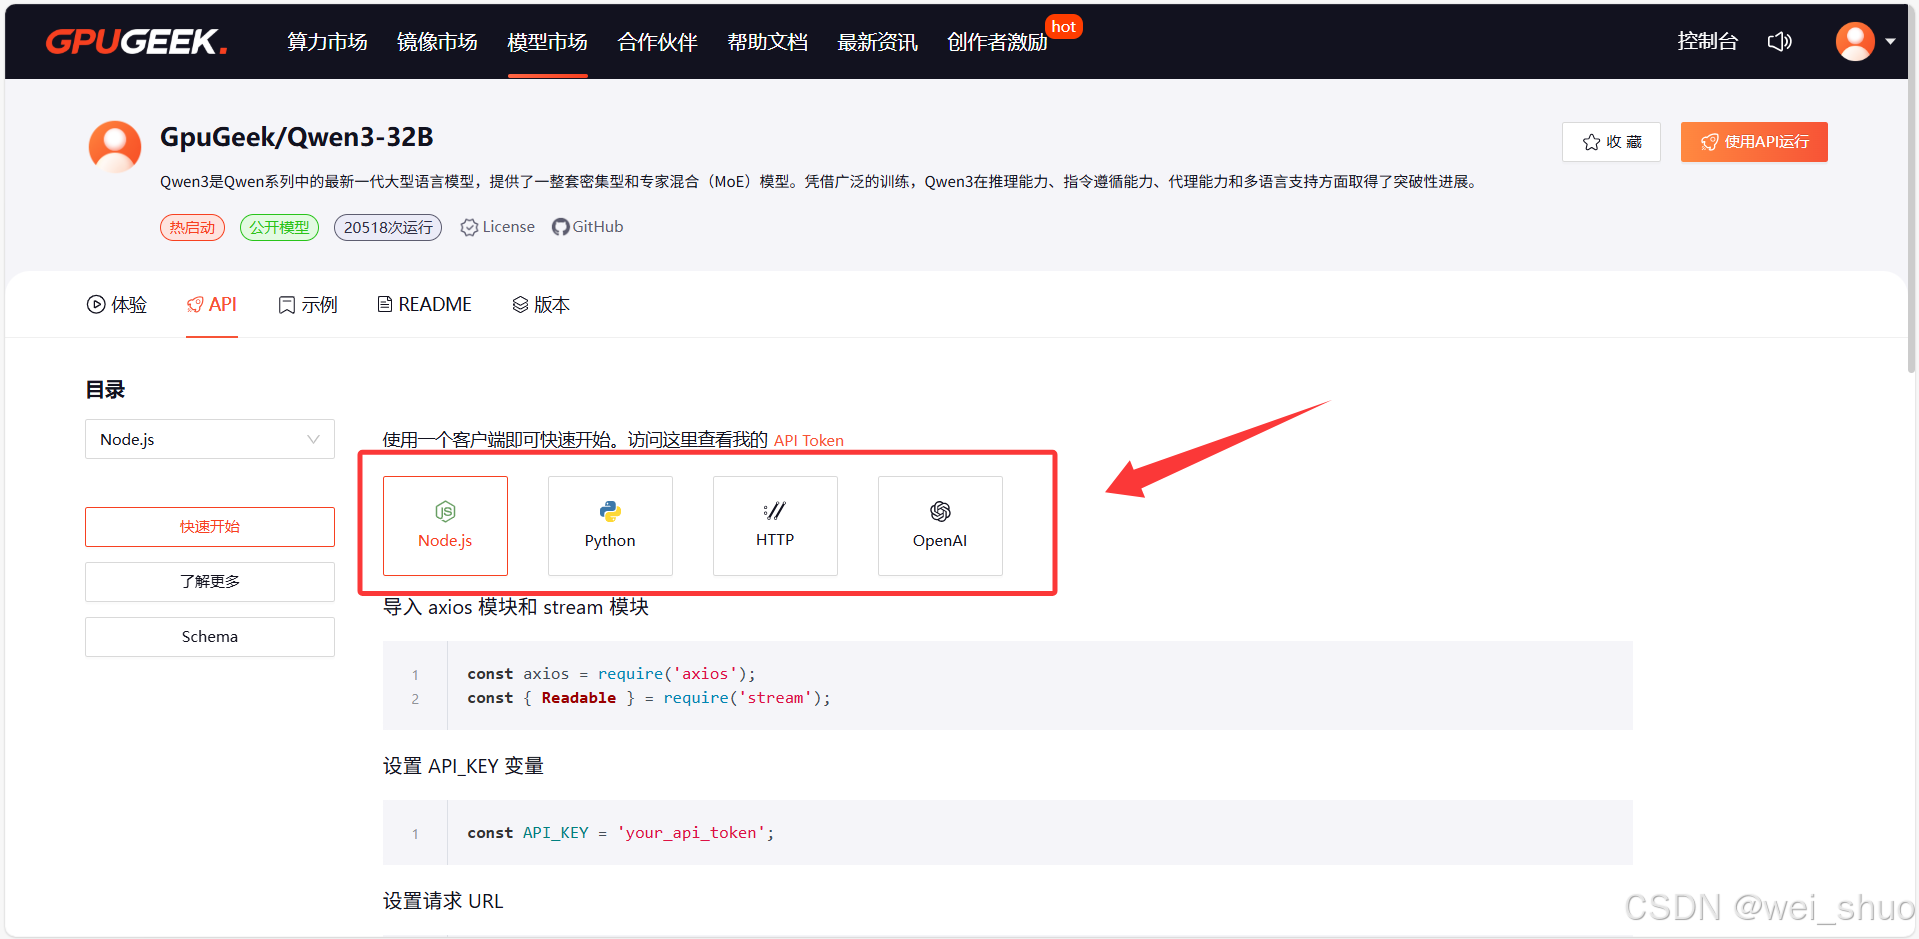Click the 使用API运行 button
Screen dimensions: 1919x939
point(1754,142)
